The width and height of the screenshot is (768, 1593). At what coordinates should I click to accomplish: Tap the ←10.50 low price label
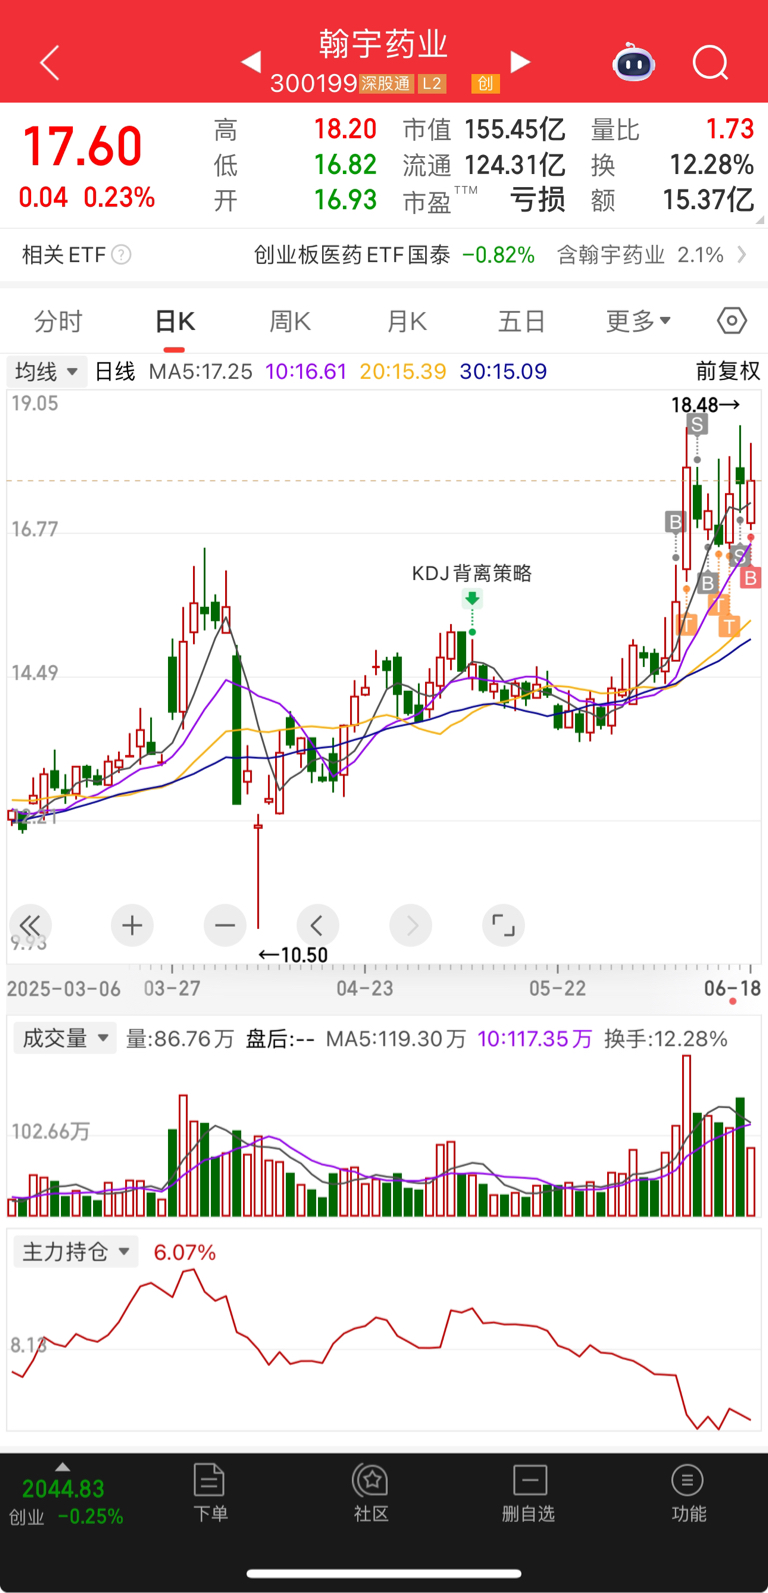[293, 955]
